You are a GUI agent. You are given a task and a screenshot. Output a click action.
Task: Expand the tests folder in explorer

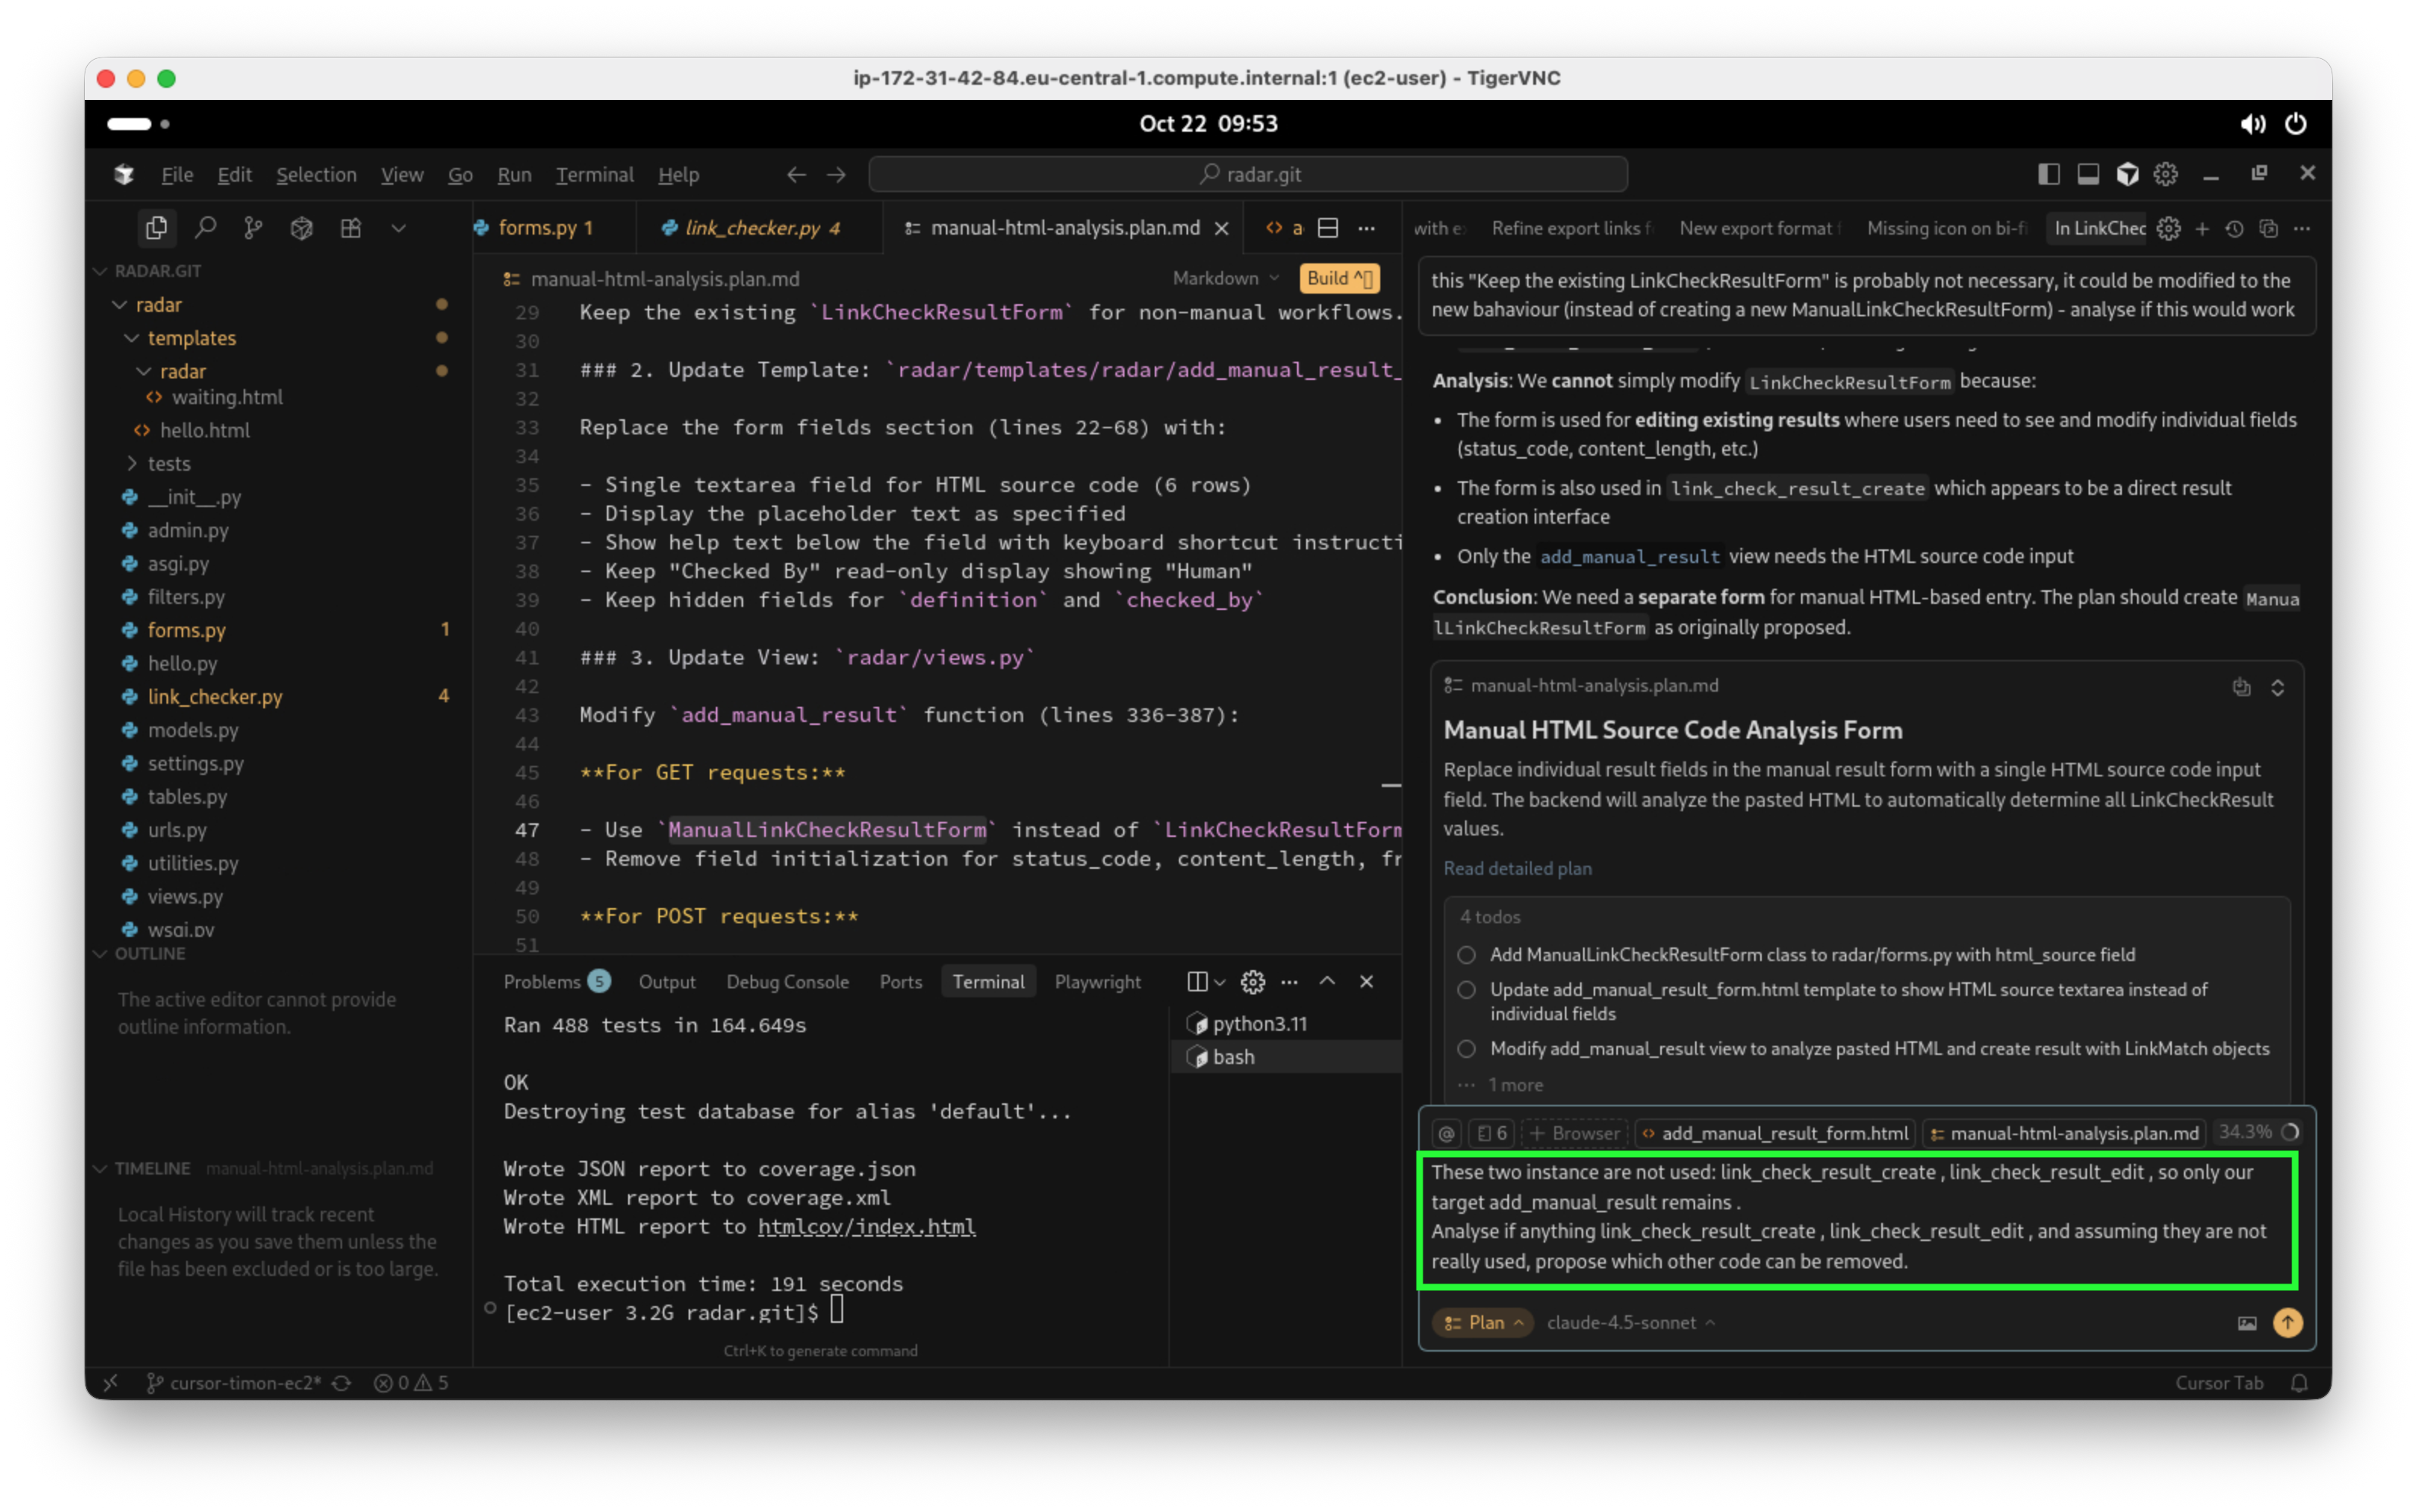tap(168, 464)
